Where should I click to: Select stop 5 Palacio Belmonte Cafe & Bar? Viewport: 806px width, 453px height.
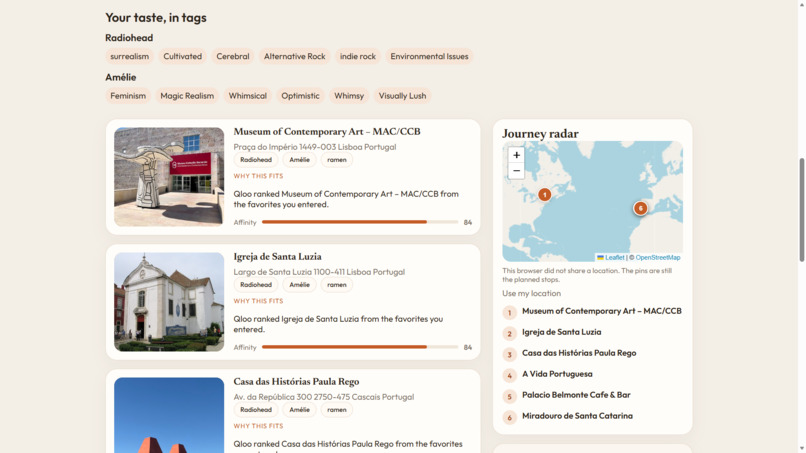(x=592, y=395)
